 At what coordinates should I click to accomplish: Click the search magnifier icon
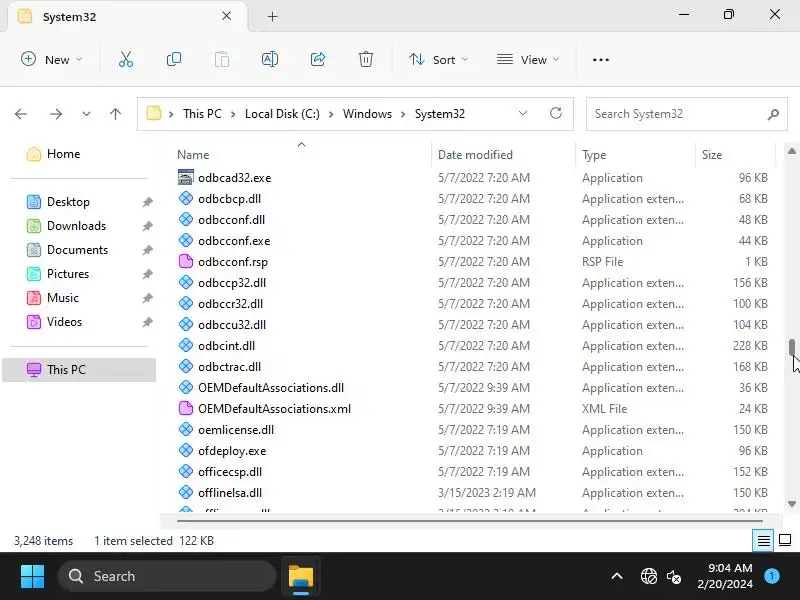coord(773,114)
